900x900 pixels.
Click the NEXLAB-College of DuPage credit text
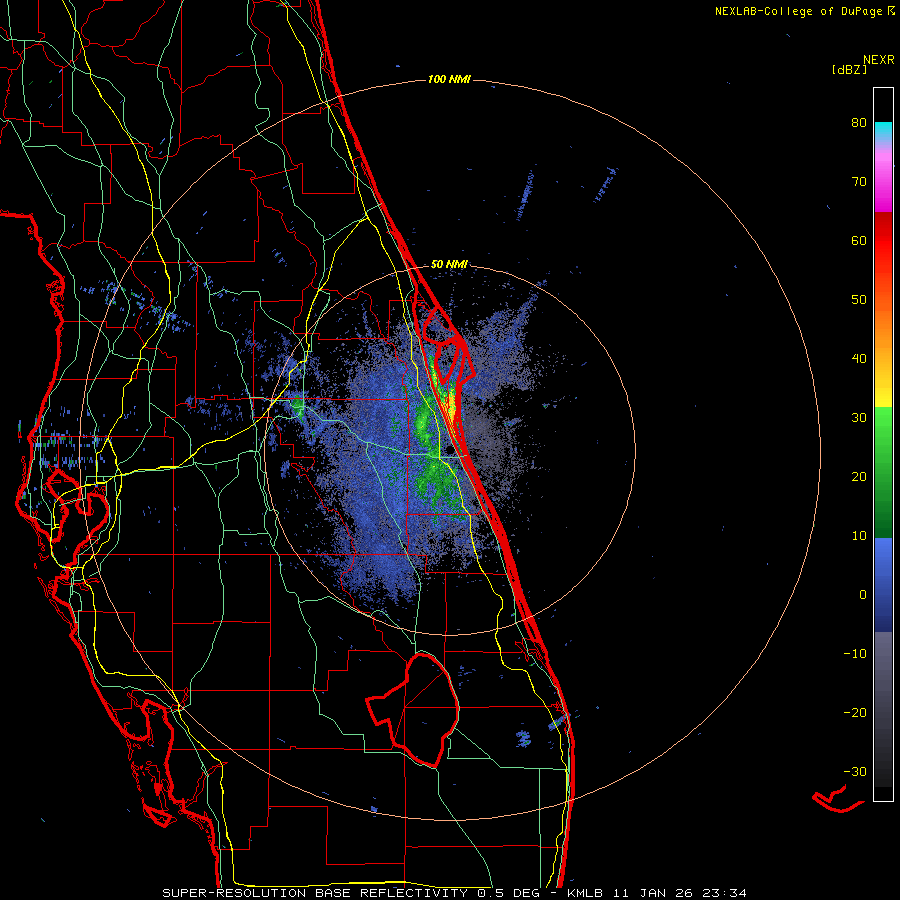tap(798, 11)
